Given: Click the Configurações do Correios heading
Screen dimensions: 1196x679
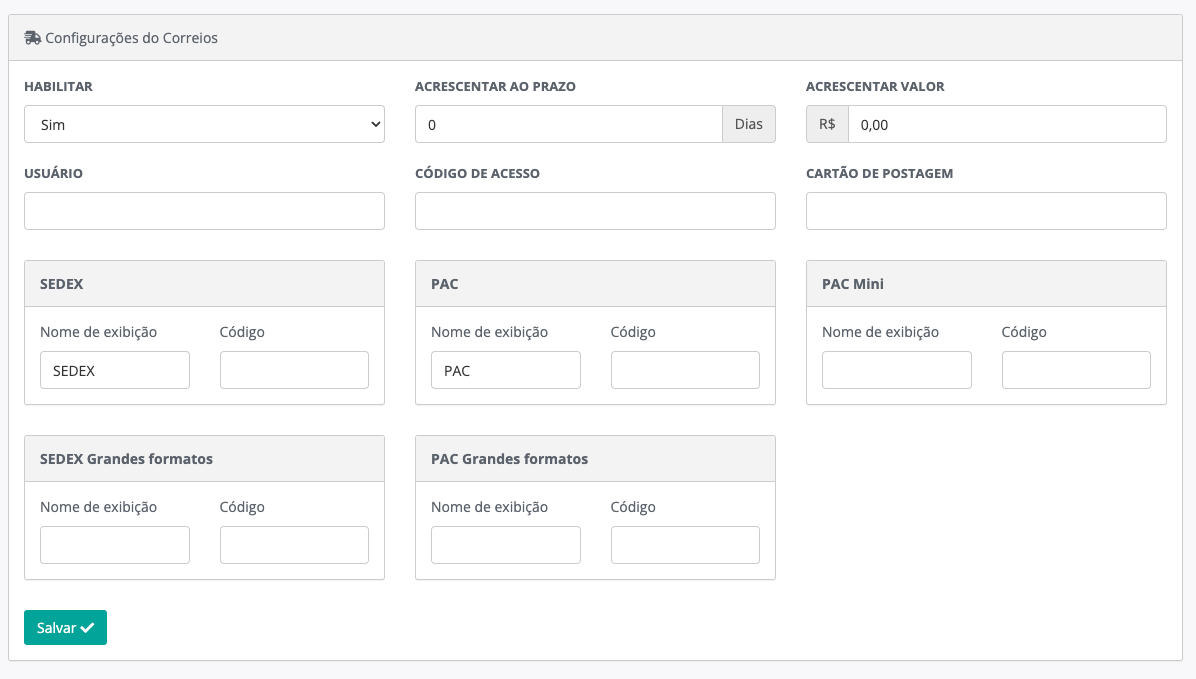Looking at the screenshot, I should tap(131, 37).
